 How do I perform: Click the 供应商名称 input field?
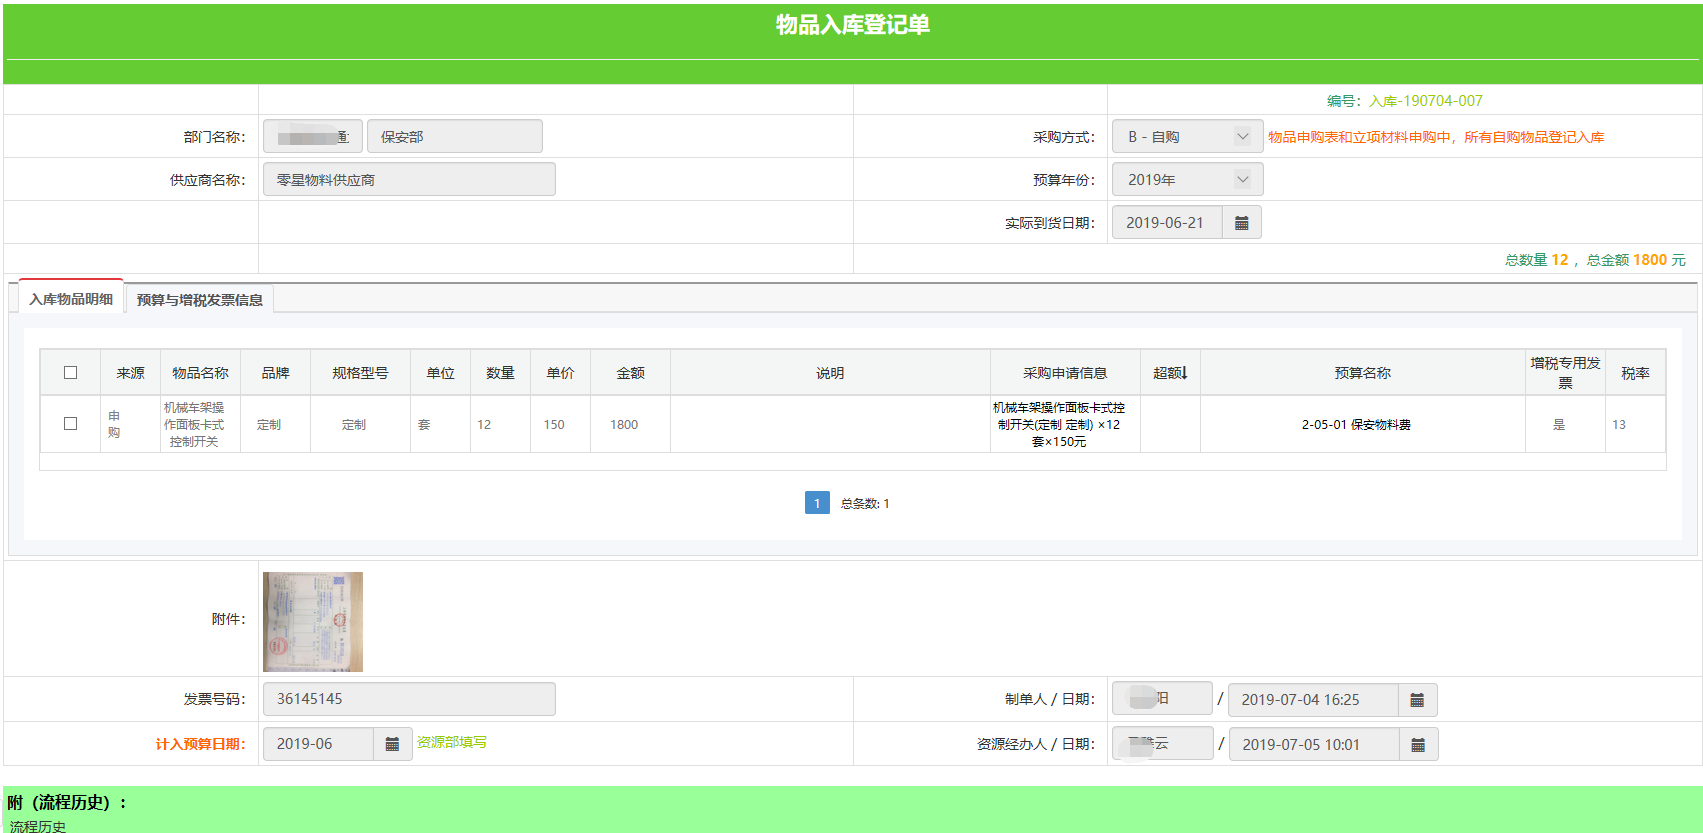tap(409, 180)
